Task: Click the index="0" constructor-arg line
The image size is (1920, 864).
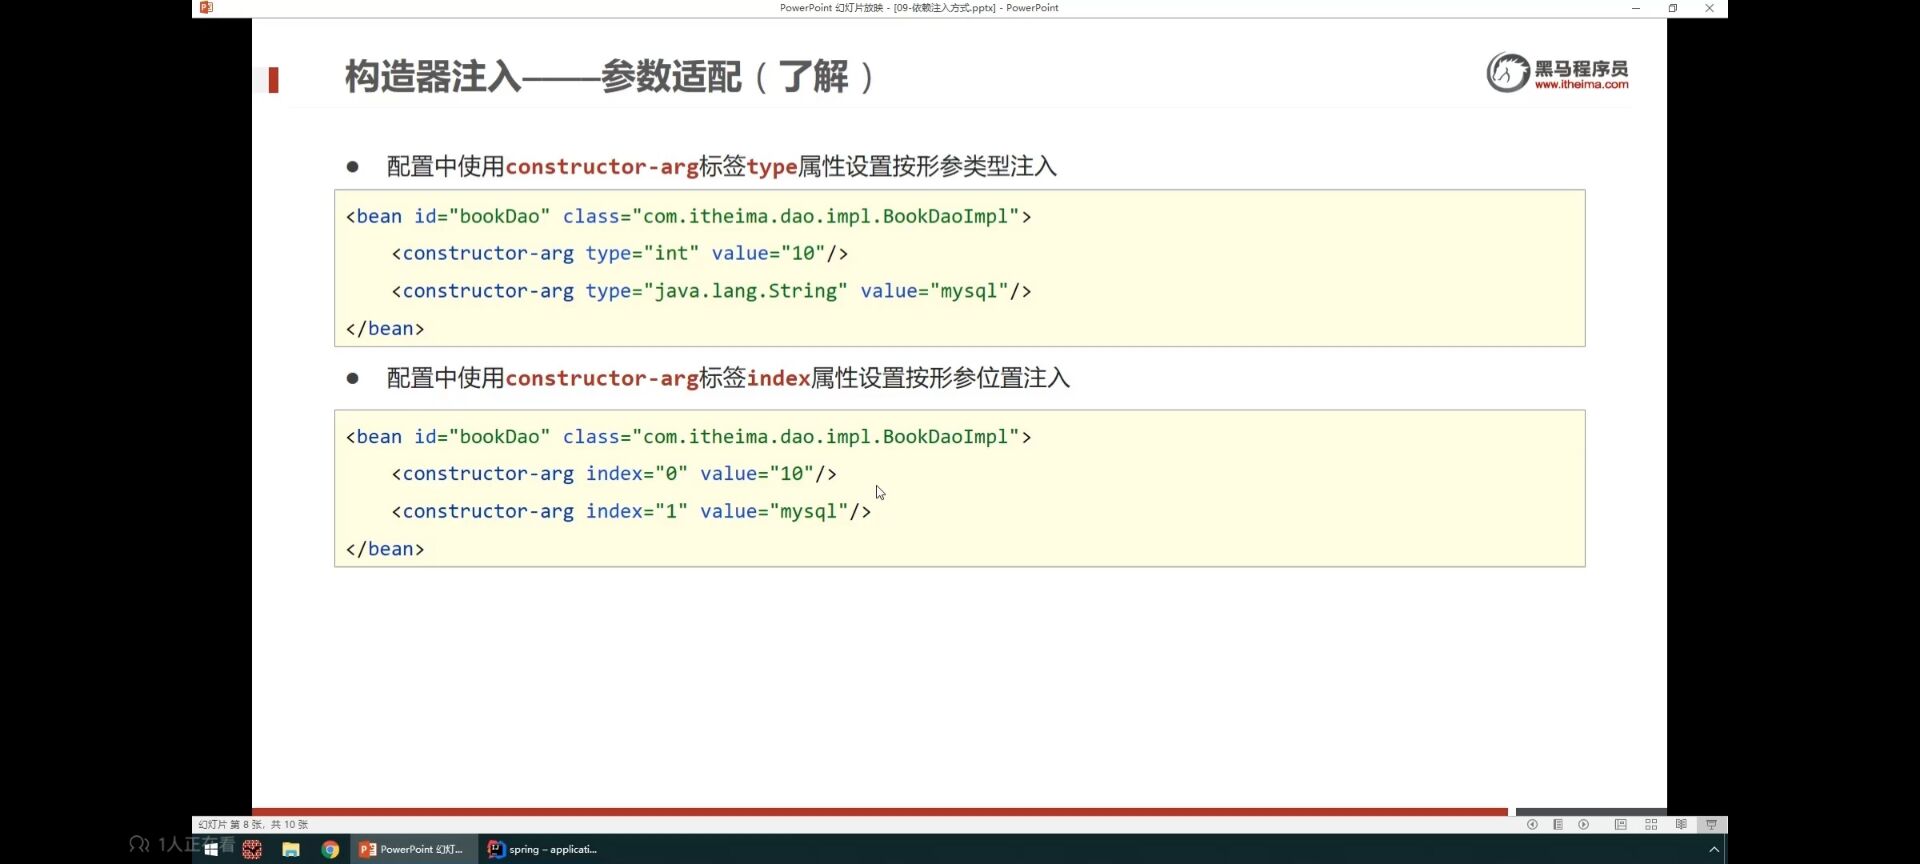Action: (x=614, y=474)
